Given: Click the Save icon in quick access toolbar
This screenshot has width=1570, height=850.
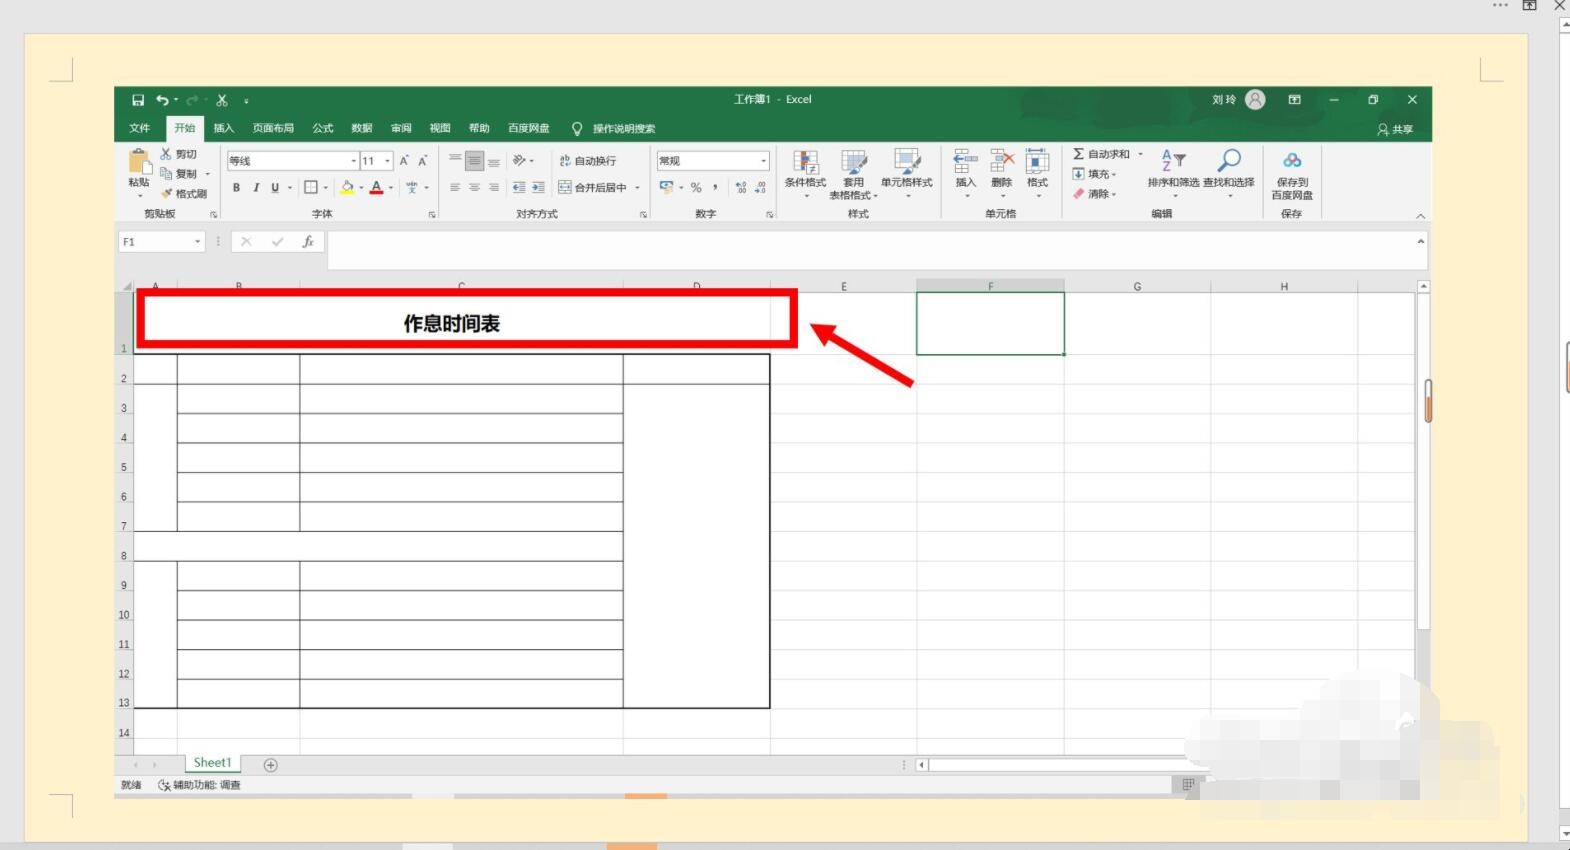Looking at the screenshot, I should point(138,100).
